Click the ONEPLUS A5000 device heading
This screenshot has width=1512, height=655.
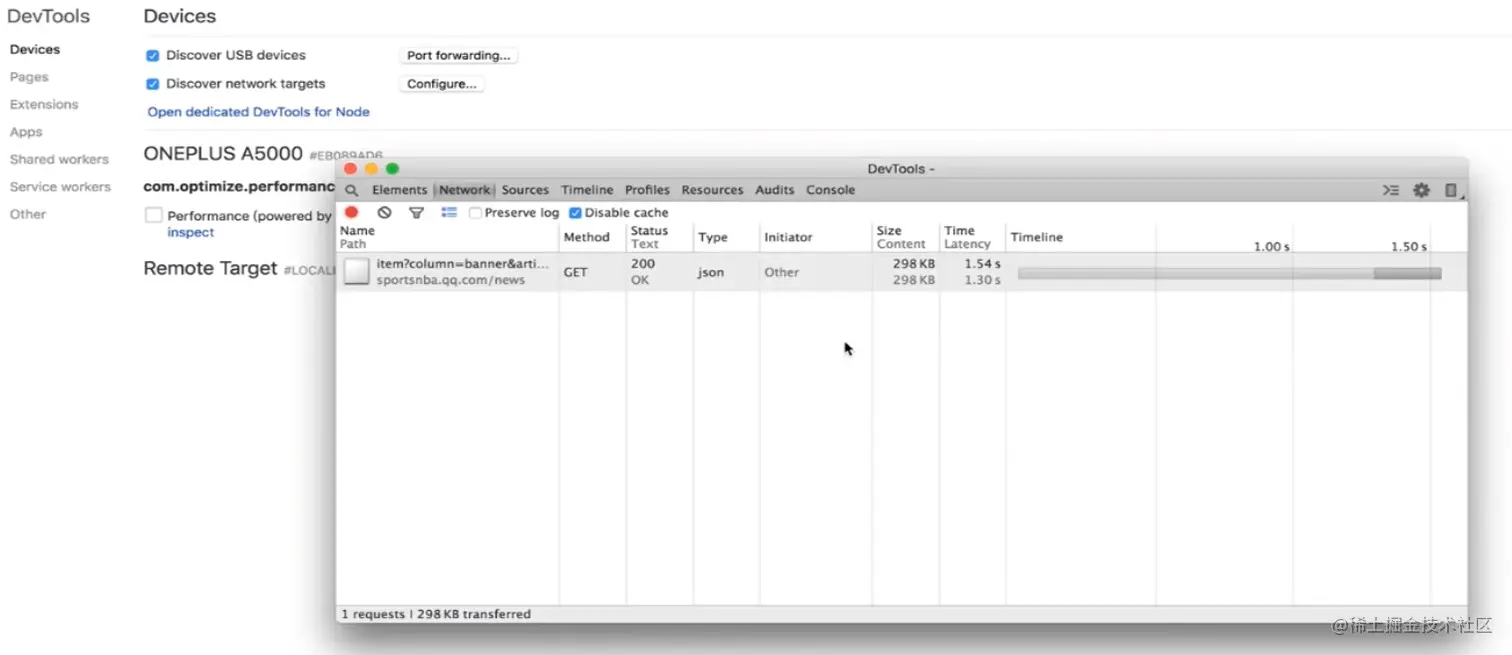pos(223,154)
